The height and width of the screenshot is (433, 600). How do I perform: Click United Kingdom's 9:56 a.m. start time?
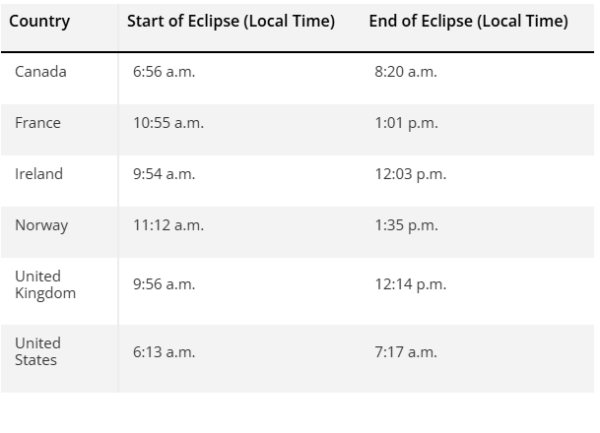click(164, 284)
